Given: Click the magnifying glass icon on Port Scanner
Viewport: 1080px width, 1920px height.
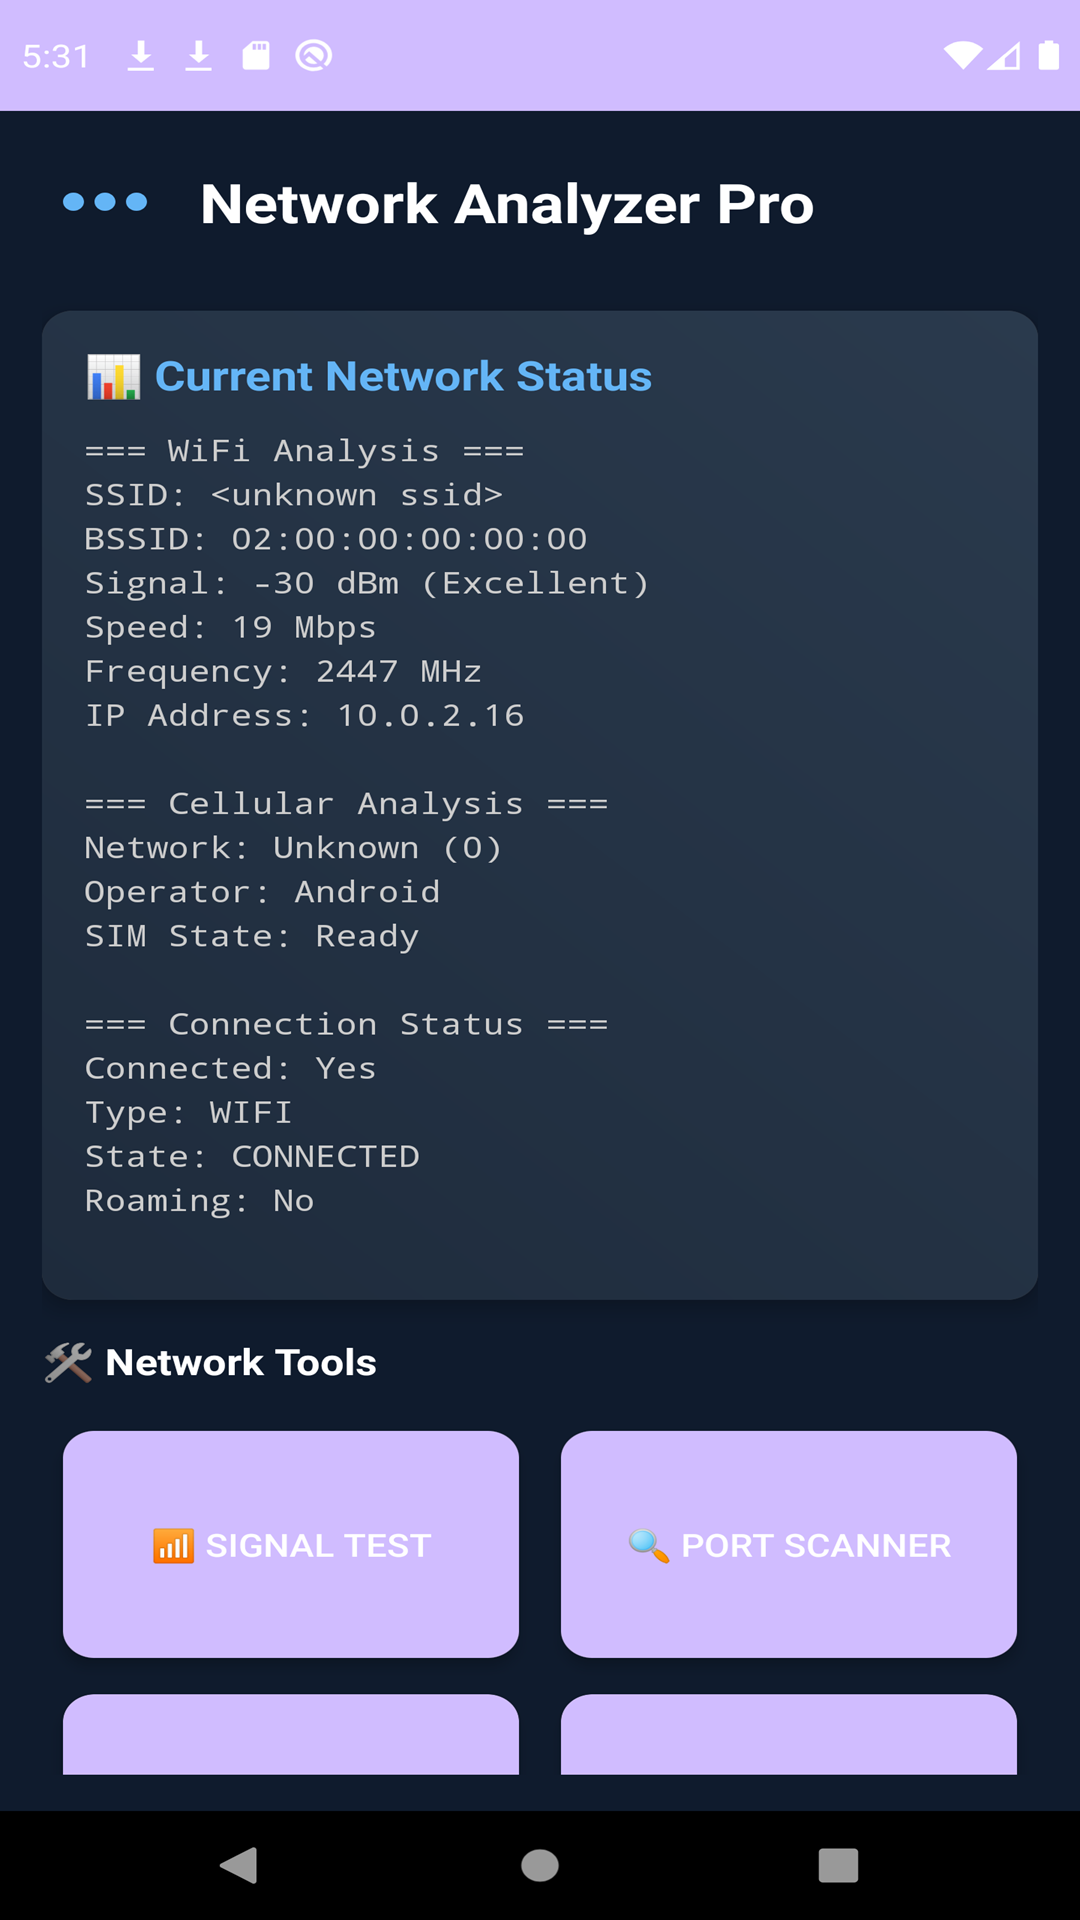Looking at the screenshot, I should click(x=648, y=1546).
